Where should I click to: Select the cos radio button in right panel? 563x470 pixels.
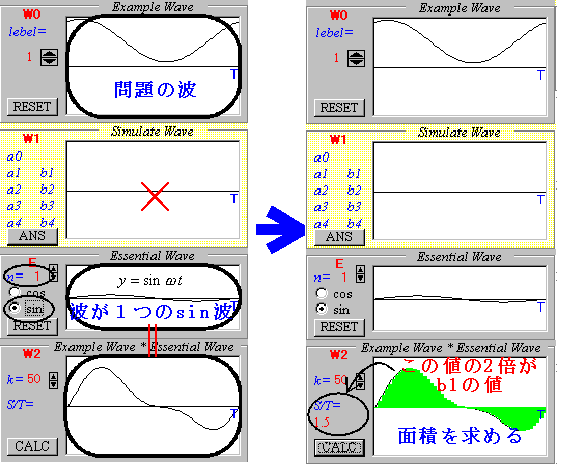coord(321,293)
